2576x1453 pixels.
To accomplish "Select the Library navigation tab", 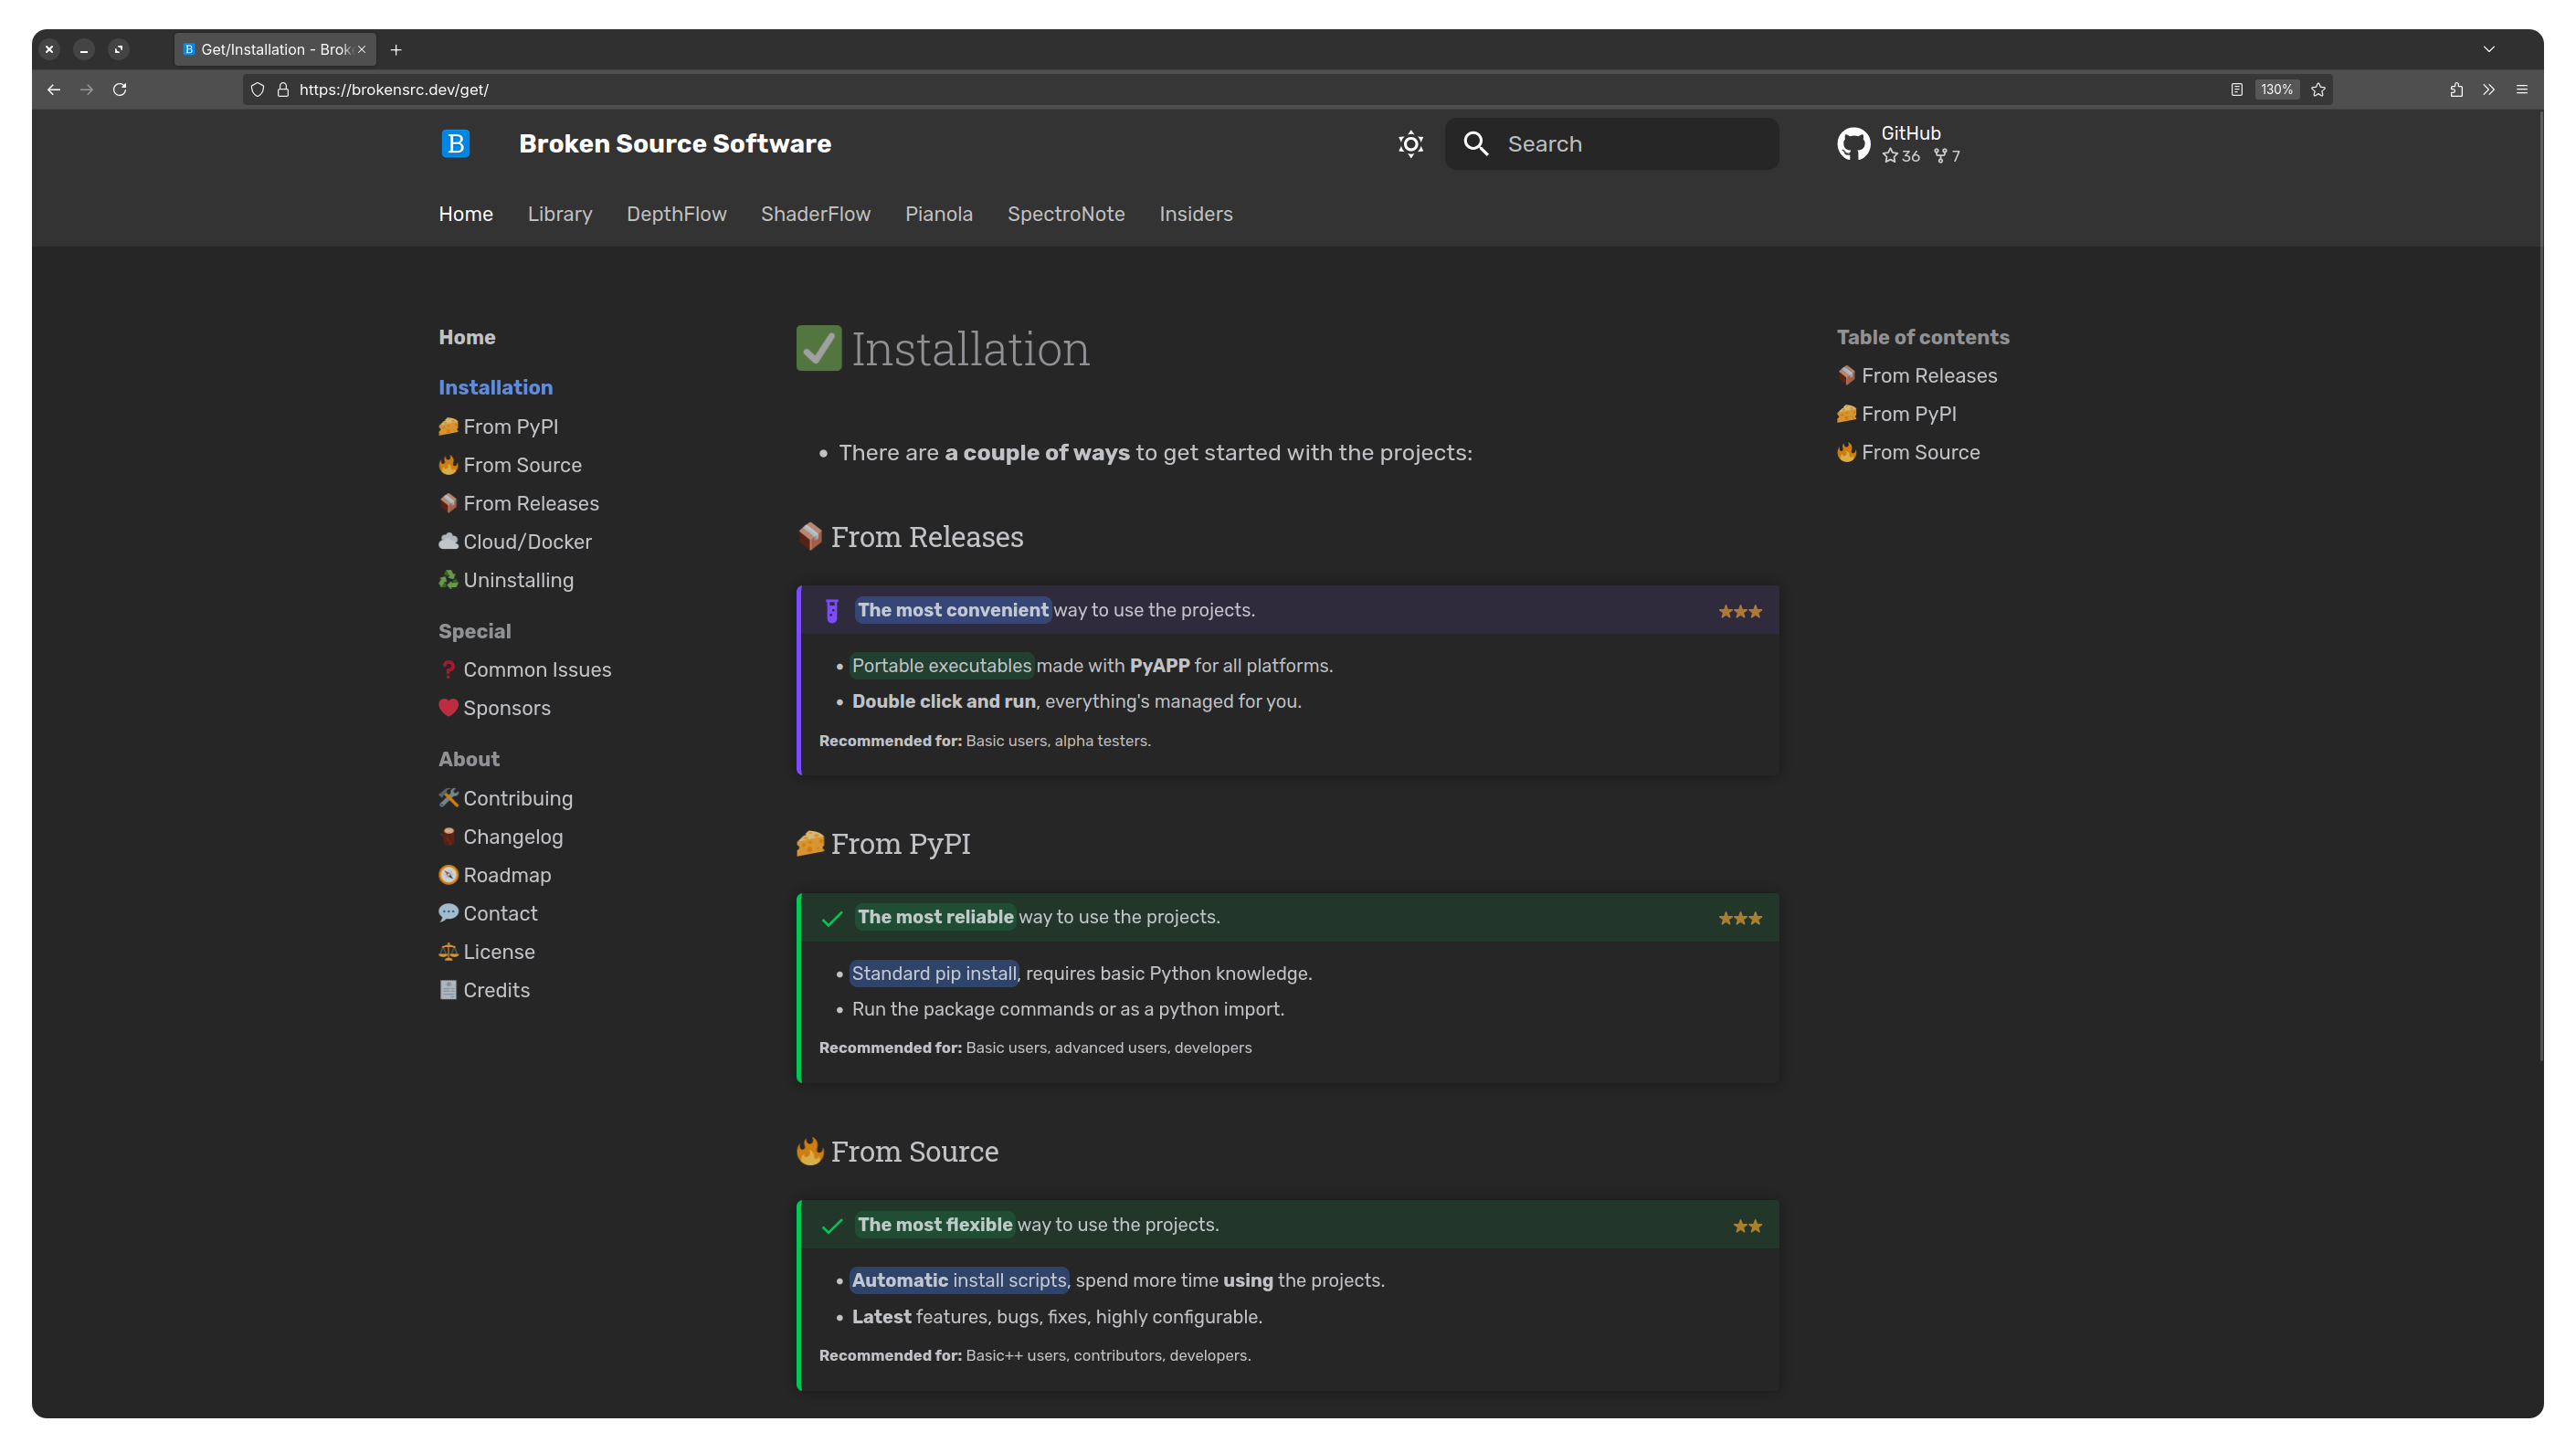I will click(560, 214).
